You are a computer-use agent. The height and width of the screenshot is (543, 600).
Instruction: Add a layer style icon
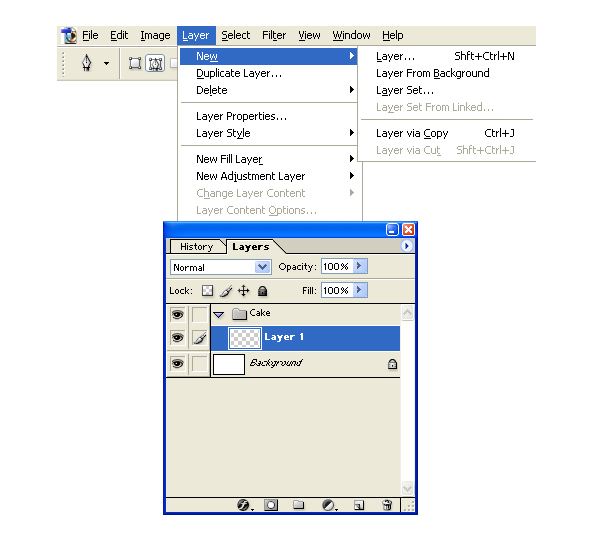244,505
